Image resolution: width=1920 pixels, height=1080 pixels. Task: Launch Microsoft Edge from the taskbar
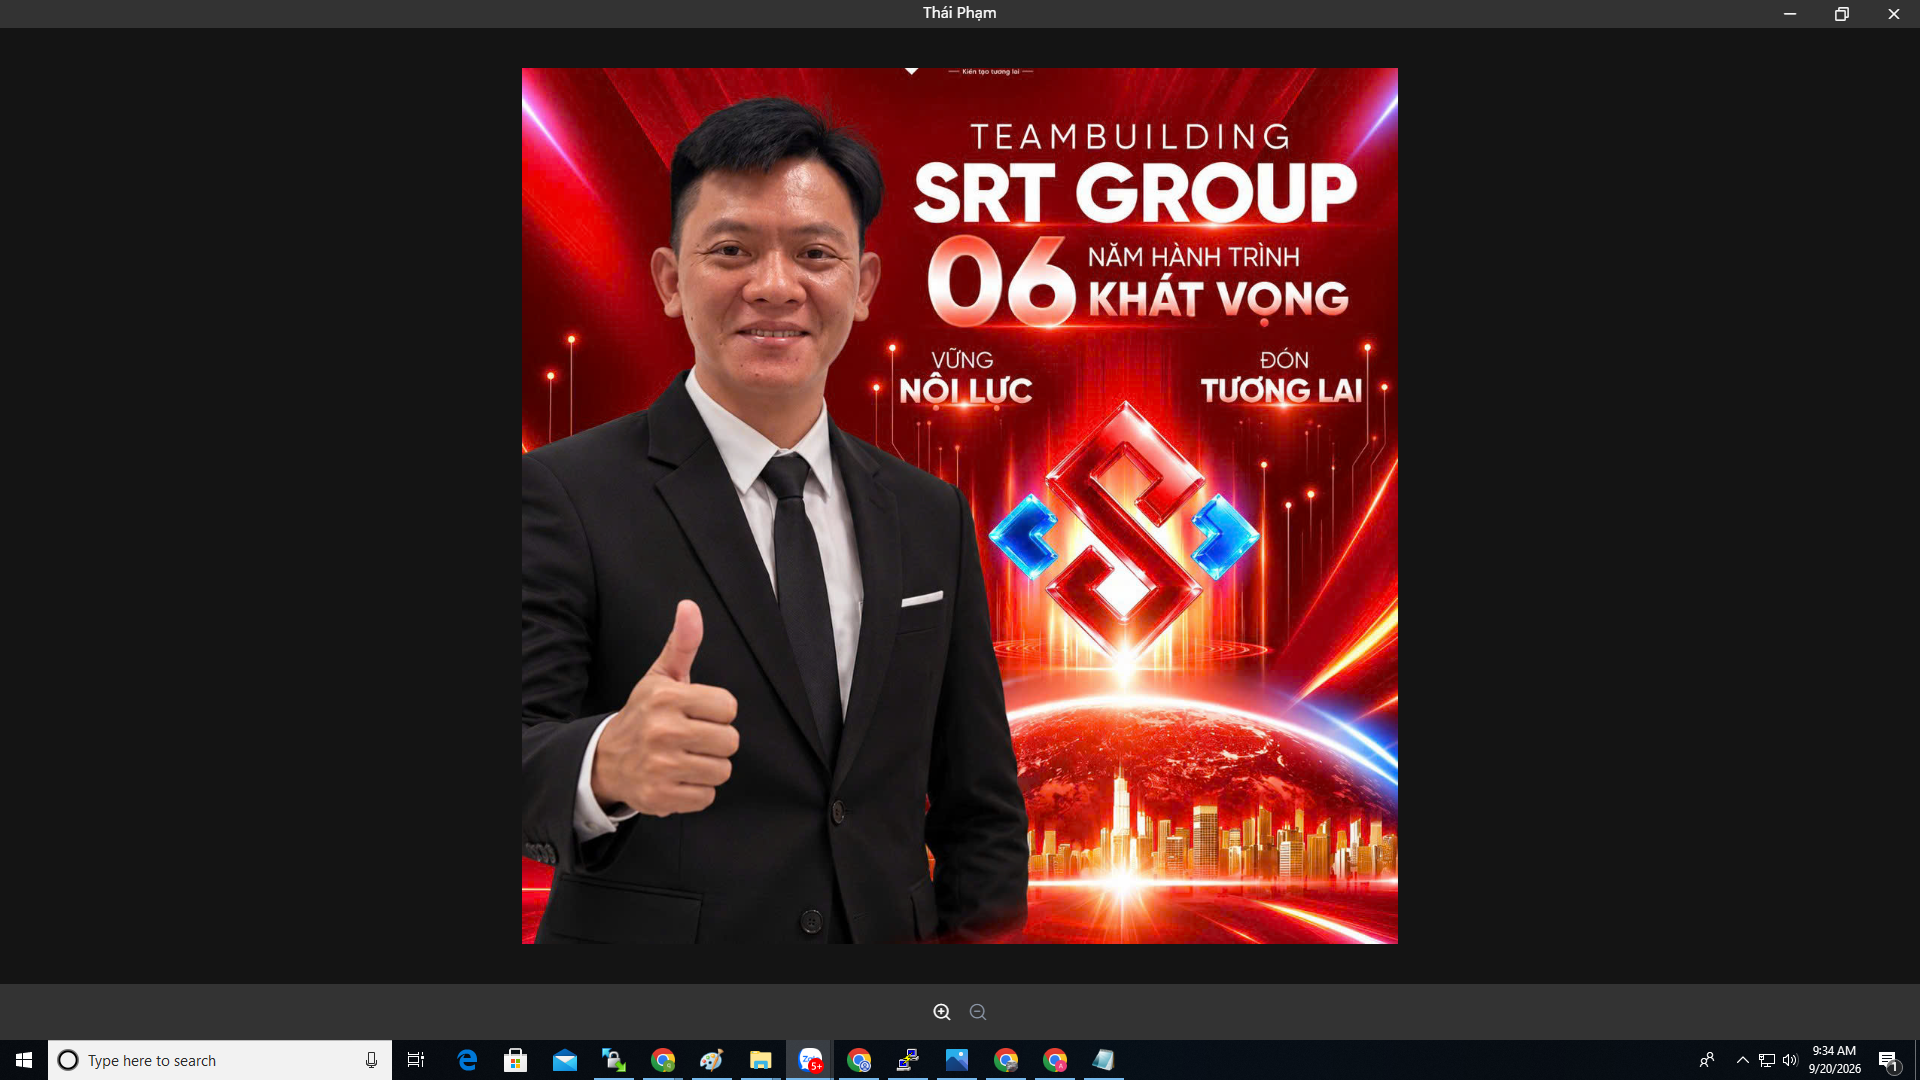467,1060
